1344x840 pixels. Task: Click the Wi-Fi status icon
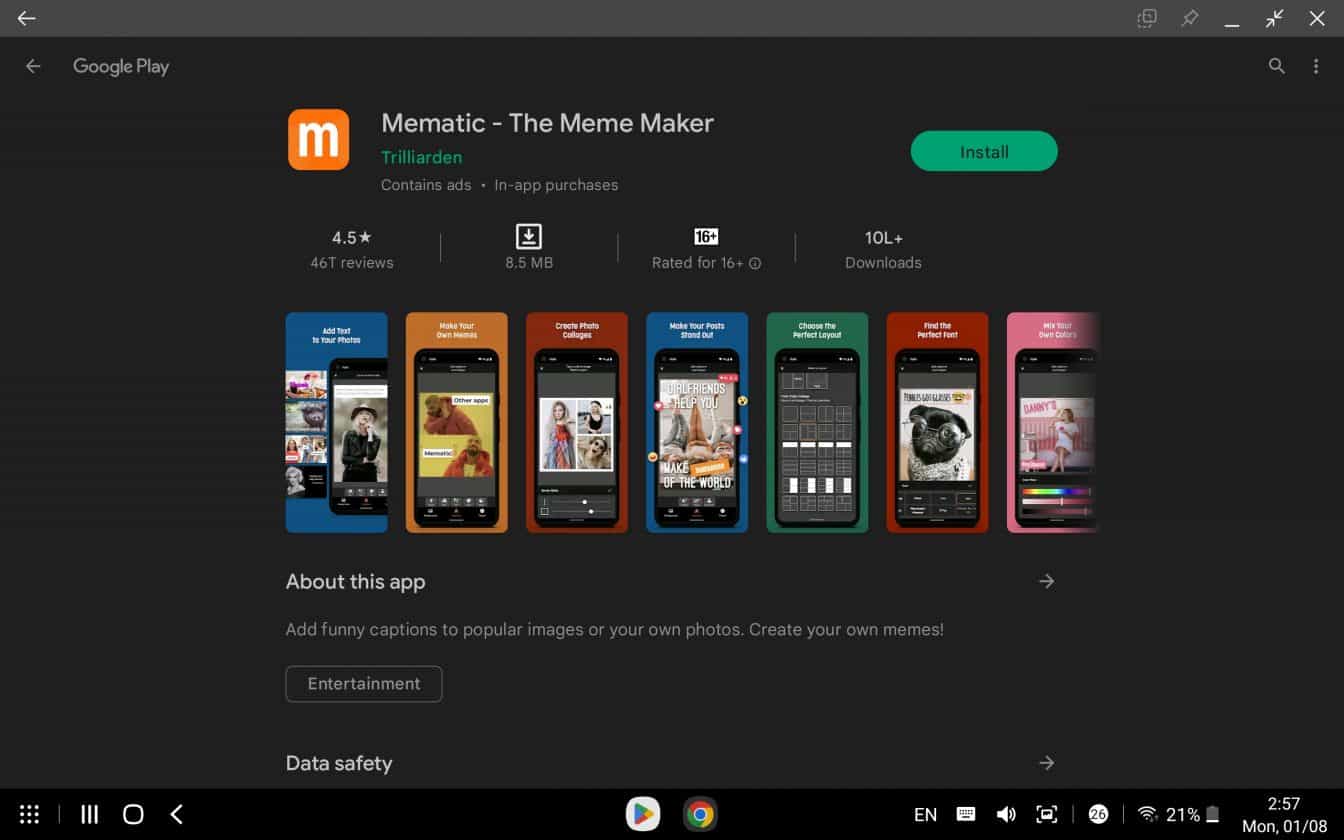[x=1148, y=814]
